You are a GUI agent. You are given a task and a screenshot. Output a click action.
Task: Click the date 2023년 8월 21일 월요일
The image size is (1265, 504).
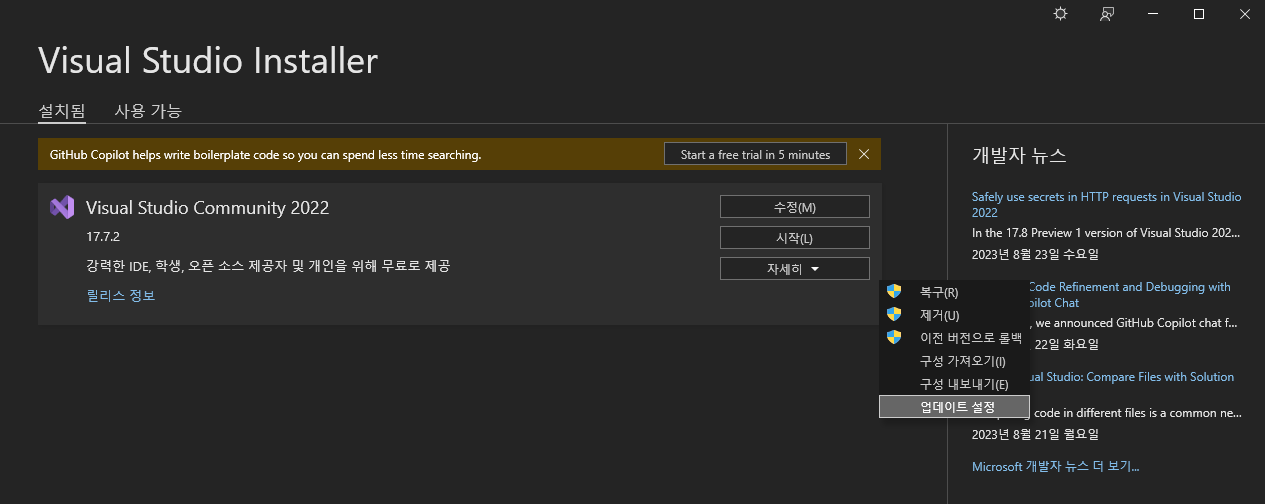click(1035, 435)
